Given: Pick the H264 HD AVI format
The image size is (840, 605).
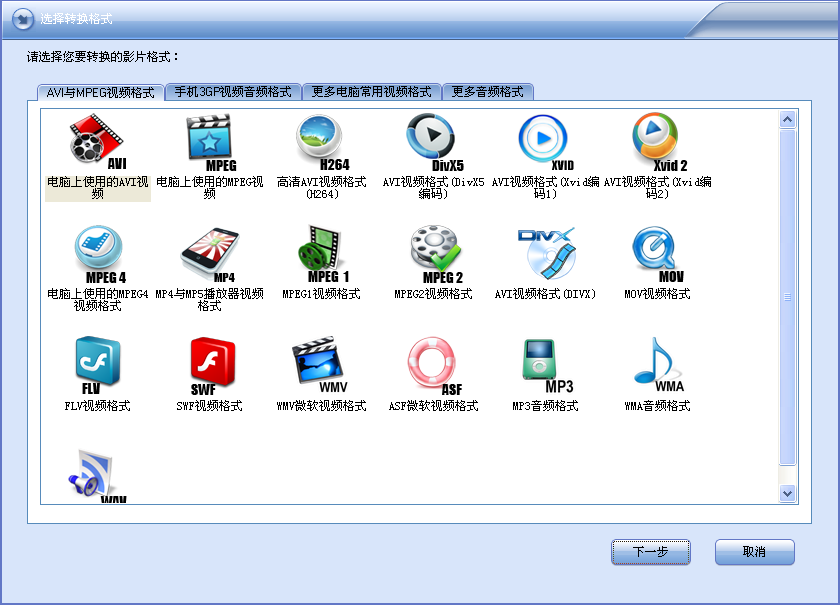Looking at the screenshot, I should (321, 141).
